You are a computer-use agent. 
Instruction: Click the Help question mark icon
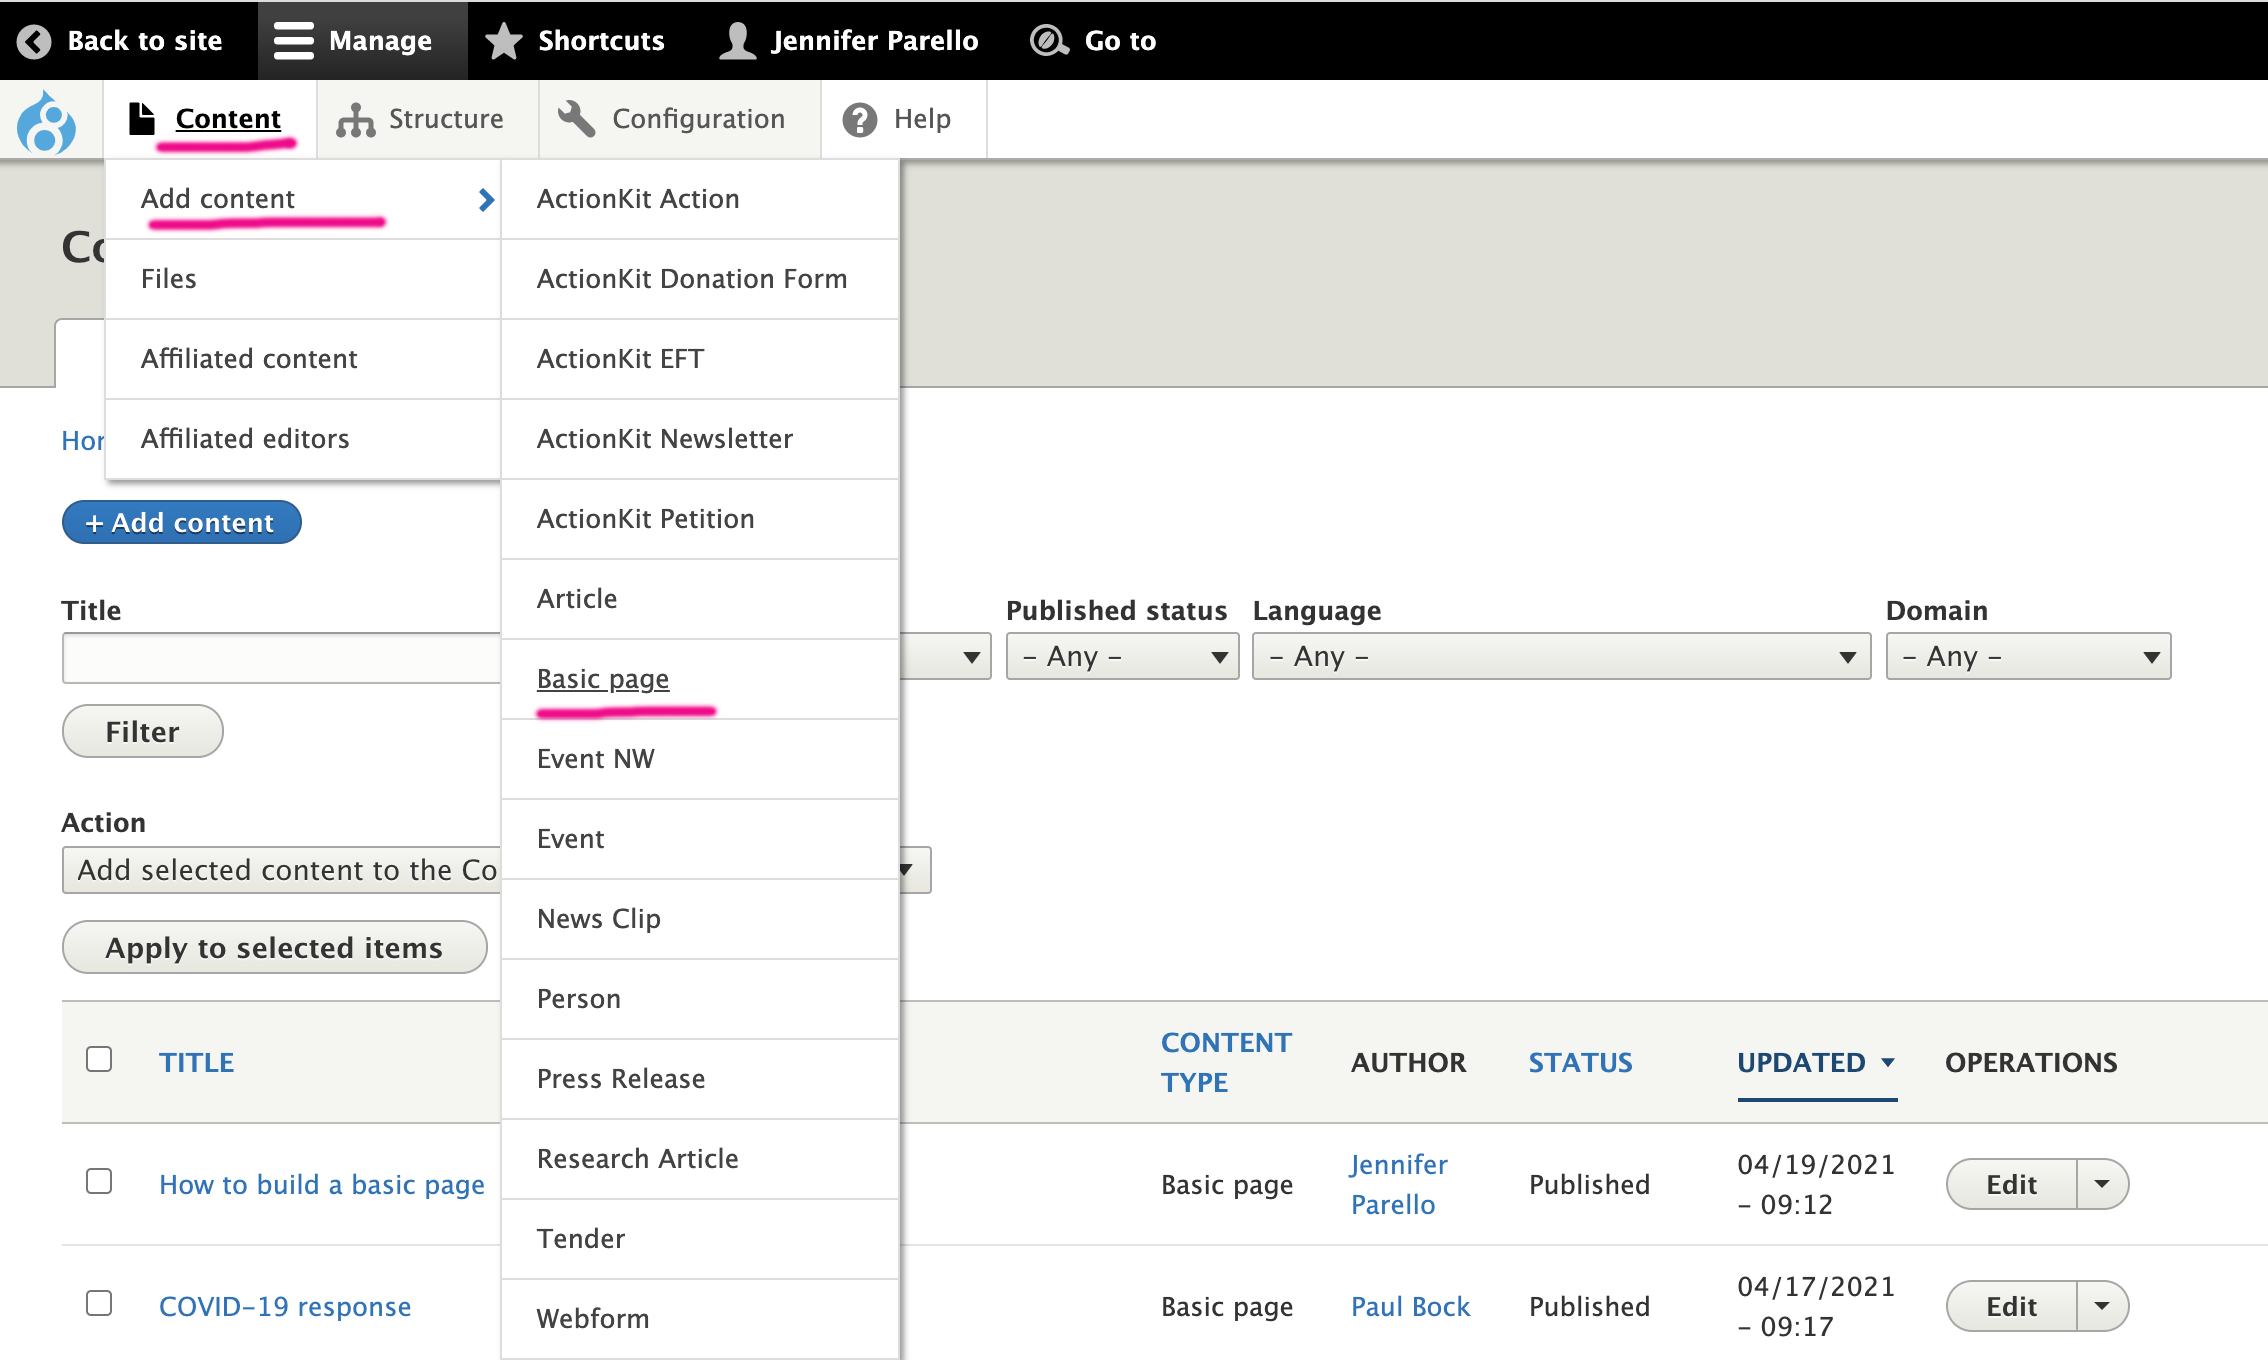pos(860,120)
